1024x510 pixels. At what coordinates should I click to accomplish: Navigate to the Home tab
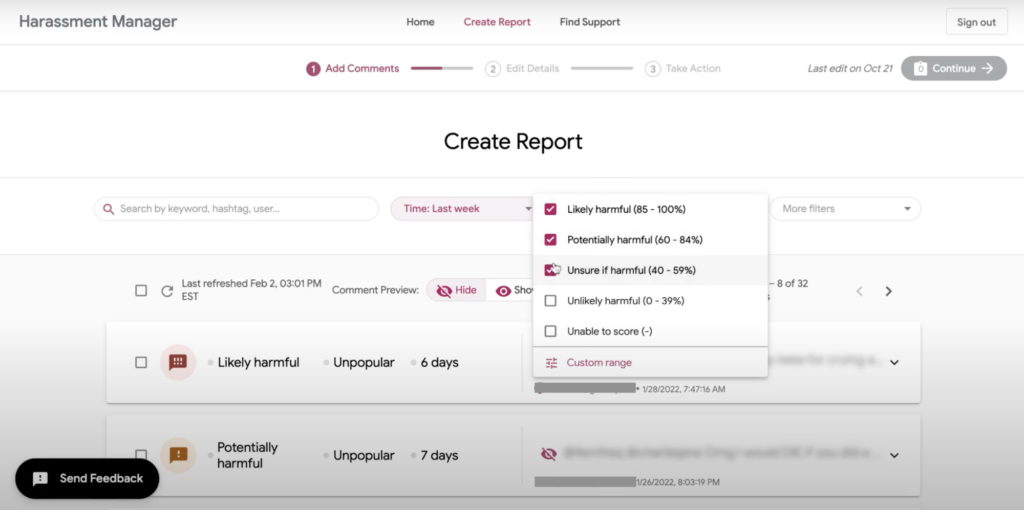pyautogui.click(x=420, y=22)
